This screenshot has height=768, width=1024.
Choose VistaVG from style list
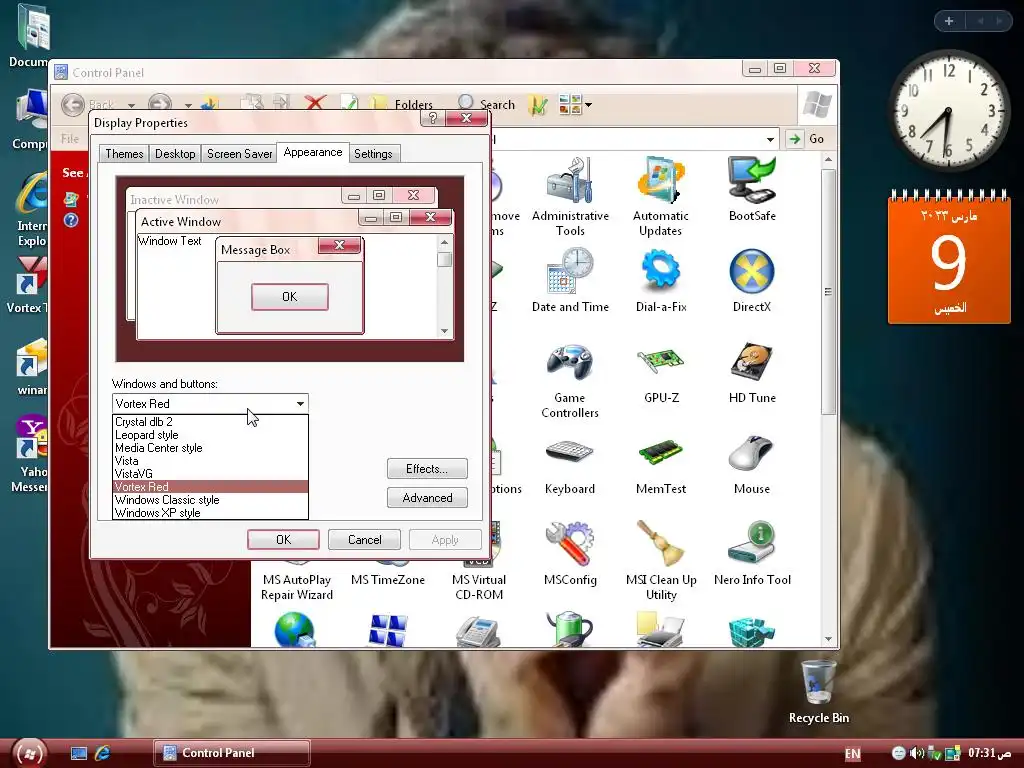[210, 474]
